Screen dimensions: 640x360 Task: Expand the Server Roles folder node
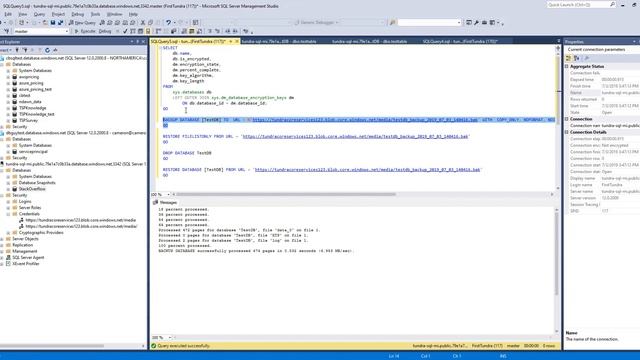pos(8,208)
